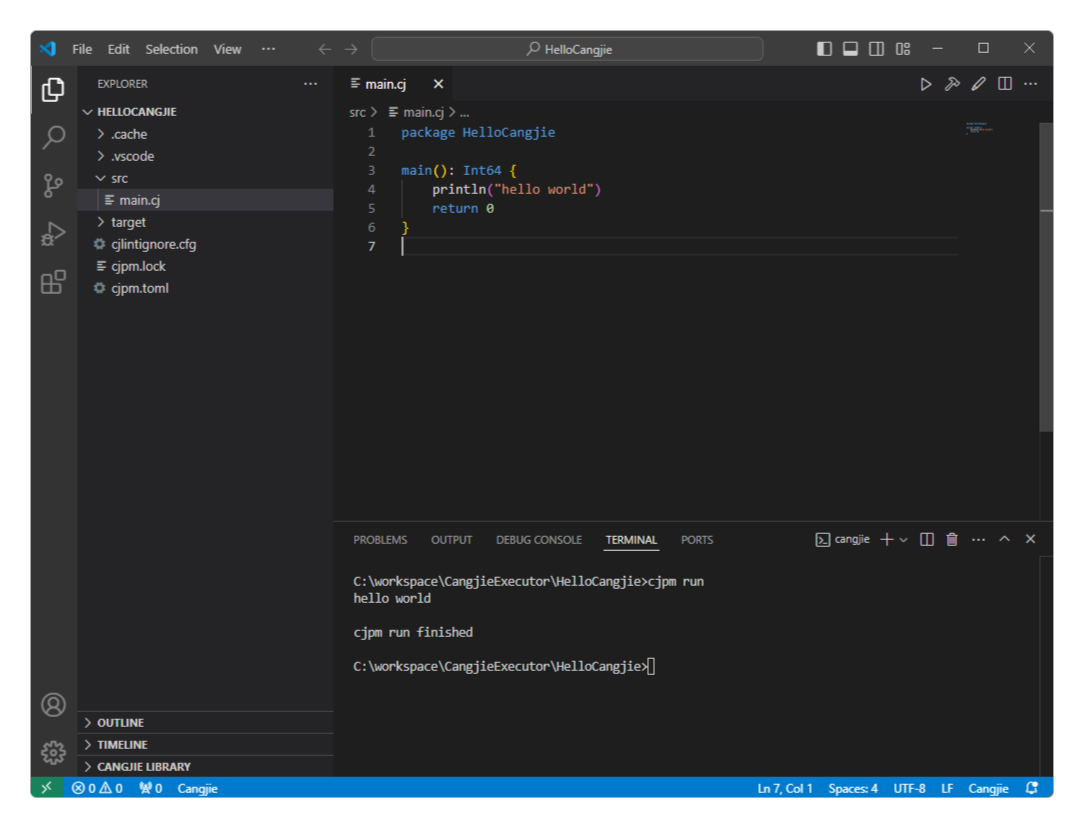Screen dimensions: 1084x828
Task: Open Run and Debug view
Action: coord(53,234)
